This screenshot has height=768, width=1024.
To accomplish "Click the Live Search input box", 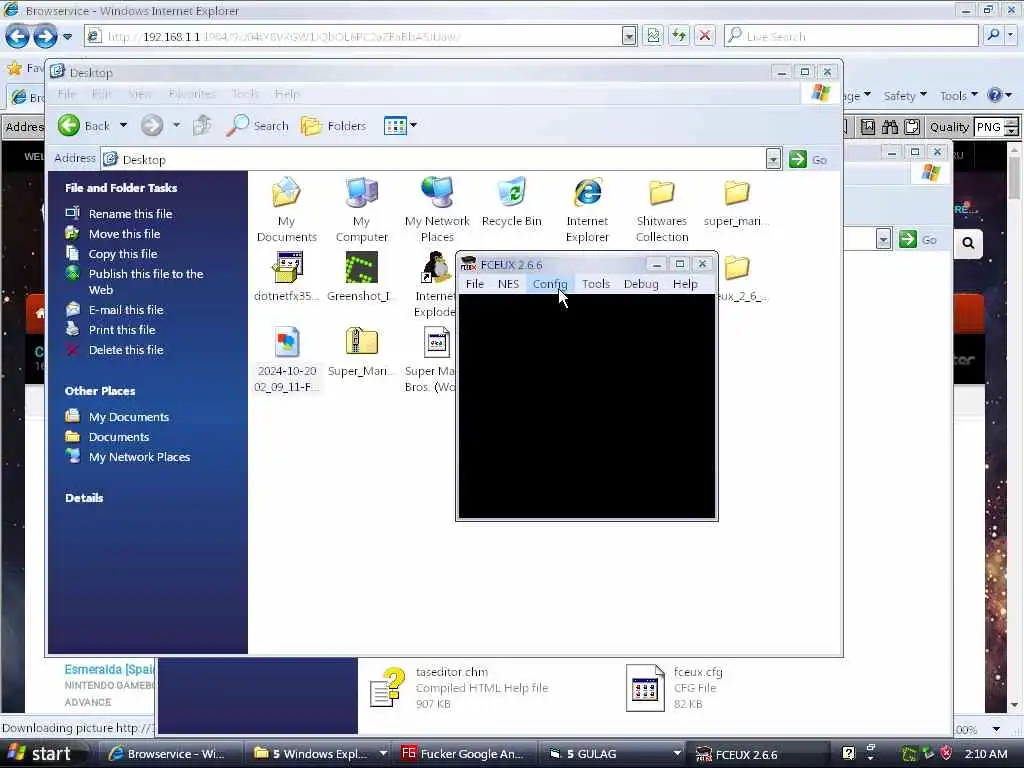I will [x=851, y=36].
